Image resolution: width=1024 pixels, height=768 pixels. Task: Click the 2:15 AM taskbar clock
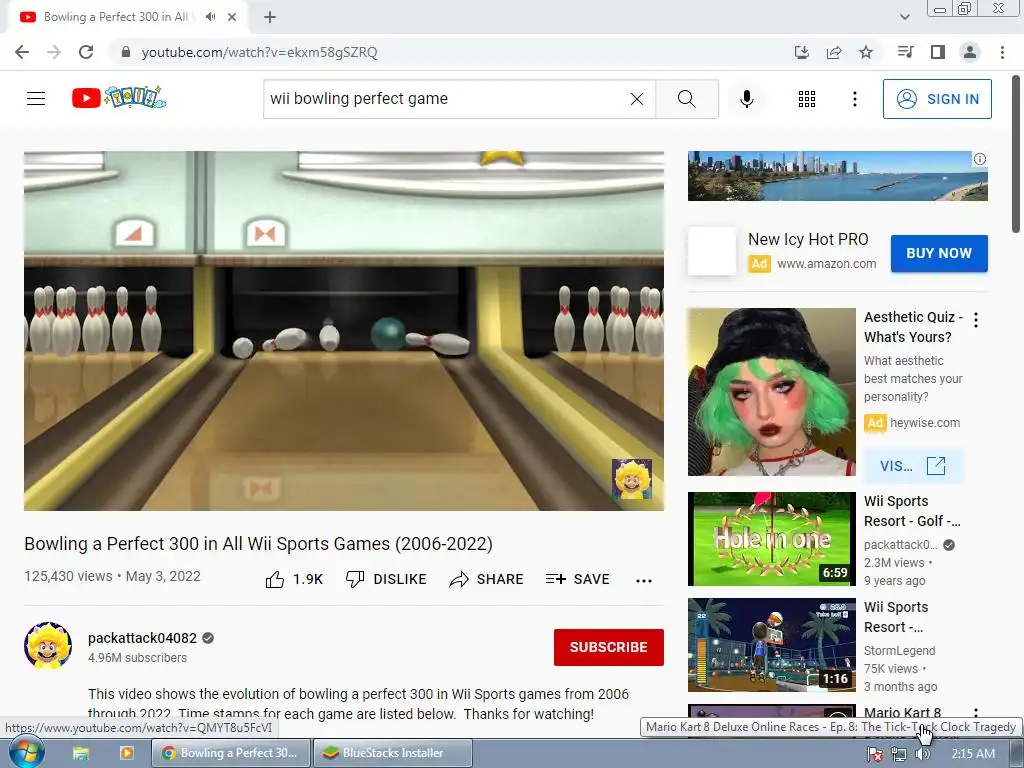coord(973,754)
